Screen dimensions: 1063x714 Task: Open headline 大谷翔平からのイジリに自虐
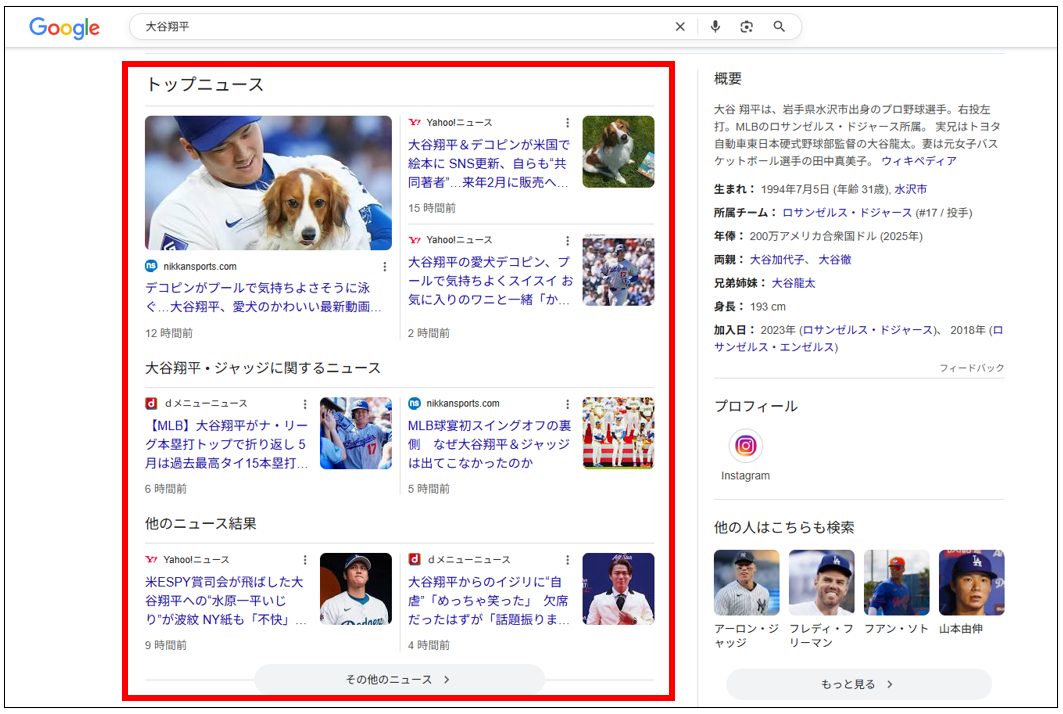coord(489,601)
